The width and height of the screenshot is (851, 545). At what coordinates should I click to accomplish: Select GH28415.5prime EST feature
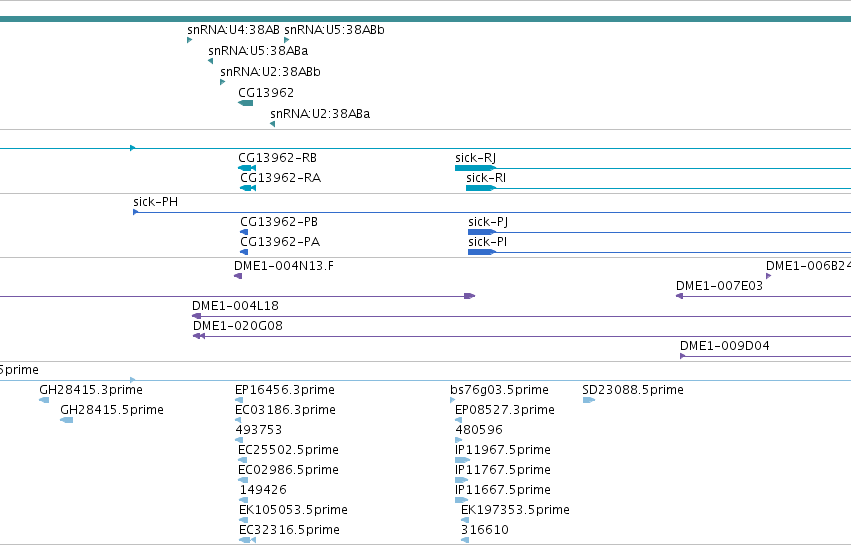(67, 420)
